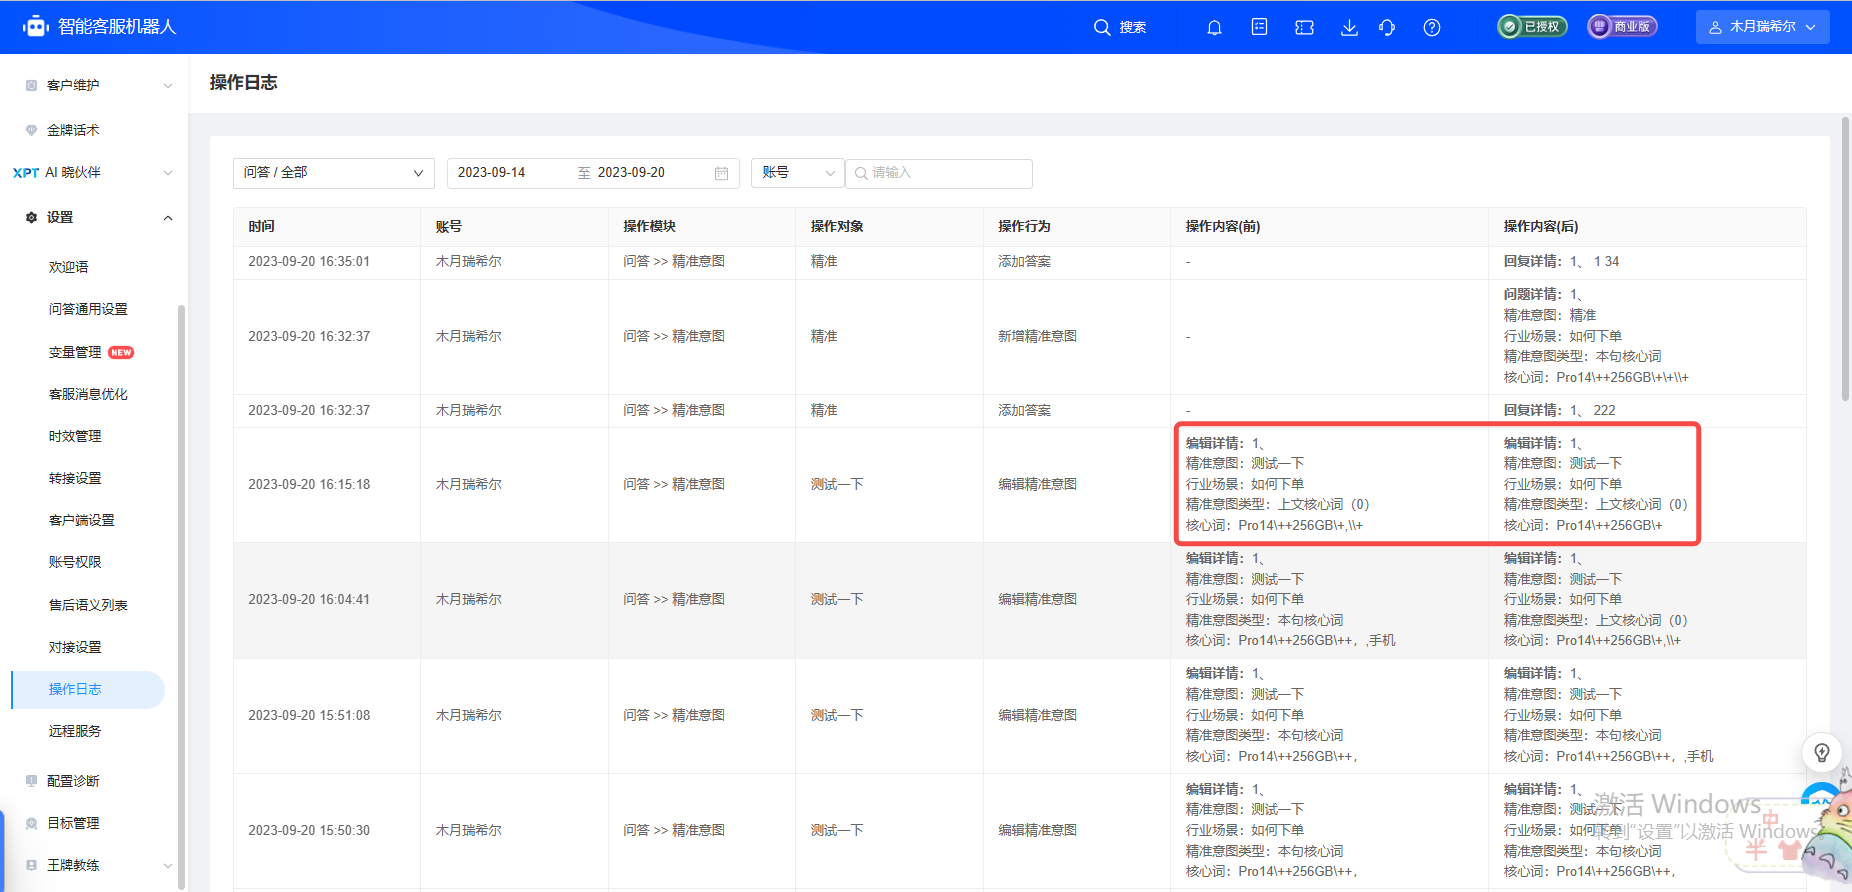
Task: Click the 王牌教练 sidebar icon
Action: pyautogui.click(x=31, y=865)
